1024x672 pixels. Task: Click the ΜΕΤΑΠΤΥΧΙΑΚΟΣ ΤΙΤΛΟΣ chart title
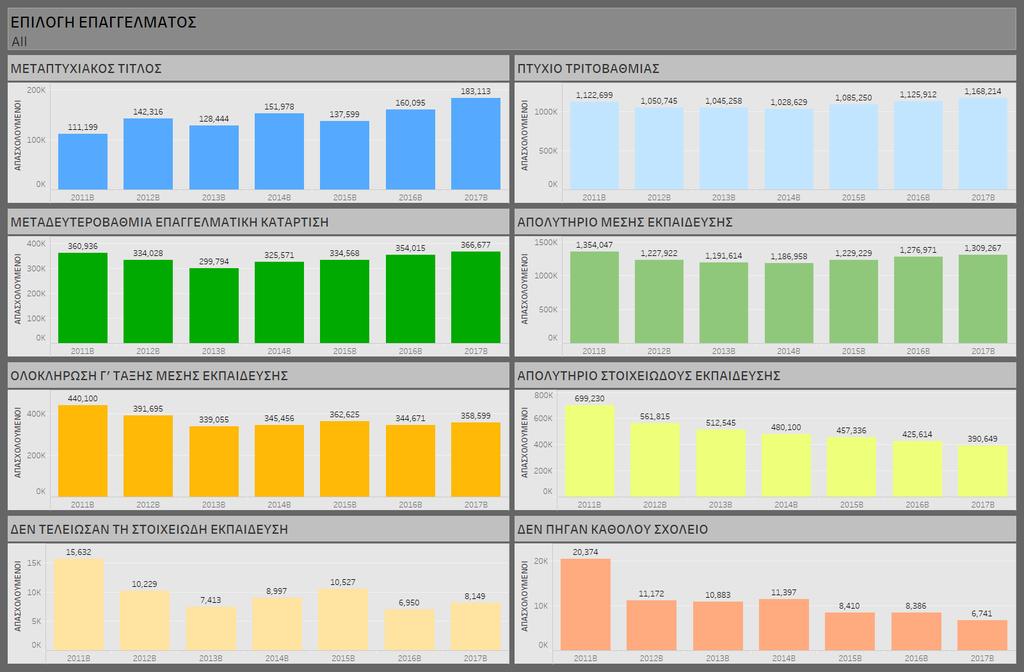tap(86, 69)
